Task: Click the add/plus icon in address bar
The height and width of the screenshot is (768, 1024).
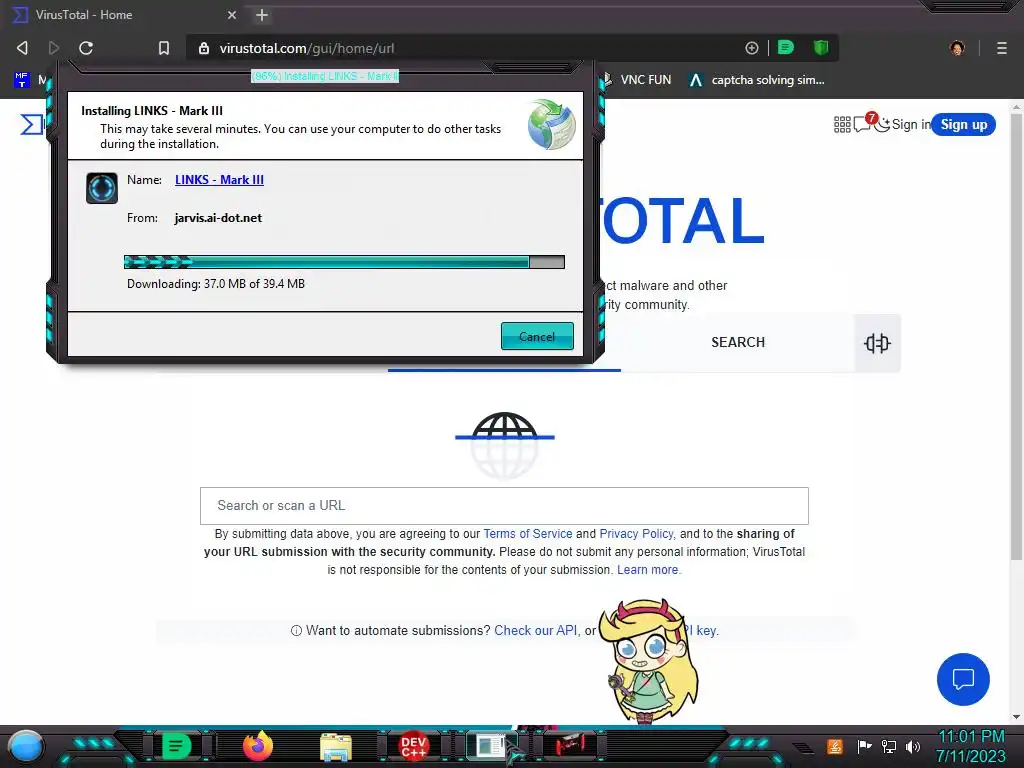Action: click(x=752, y=48)
